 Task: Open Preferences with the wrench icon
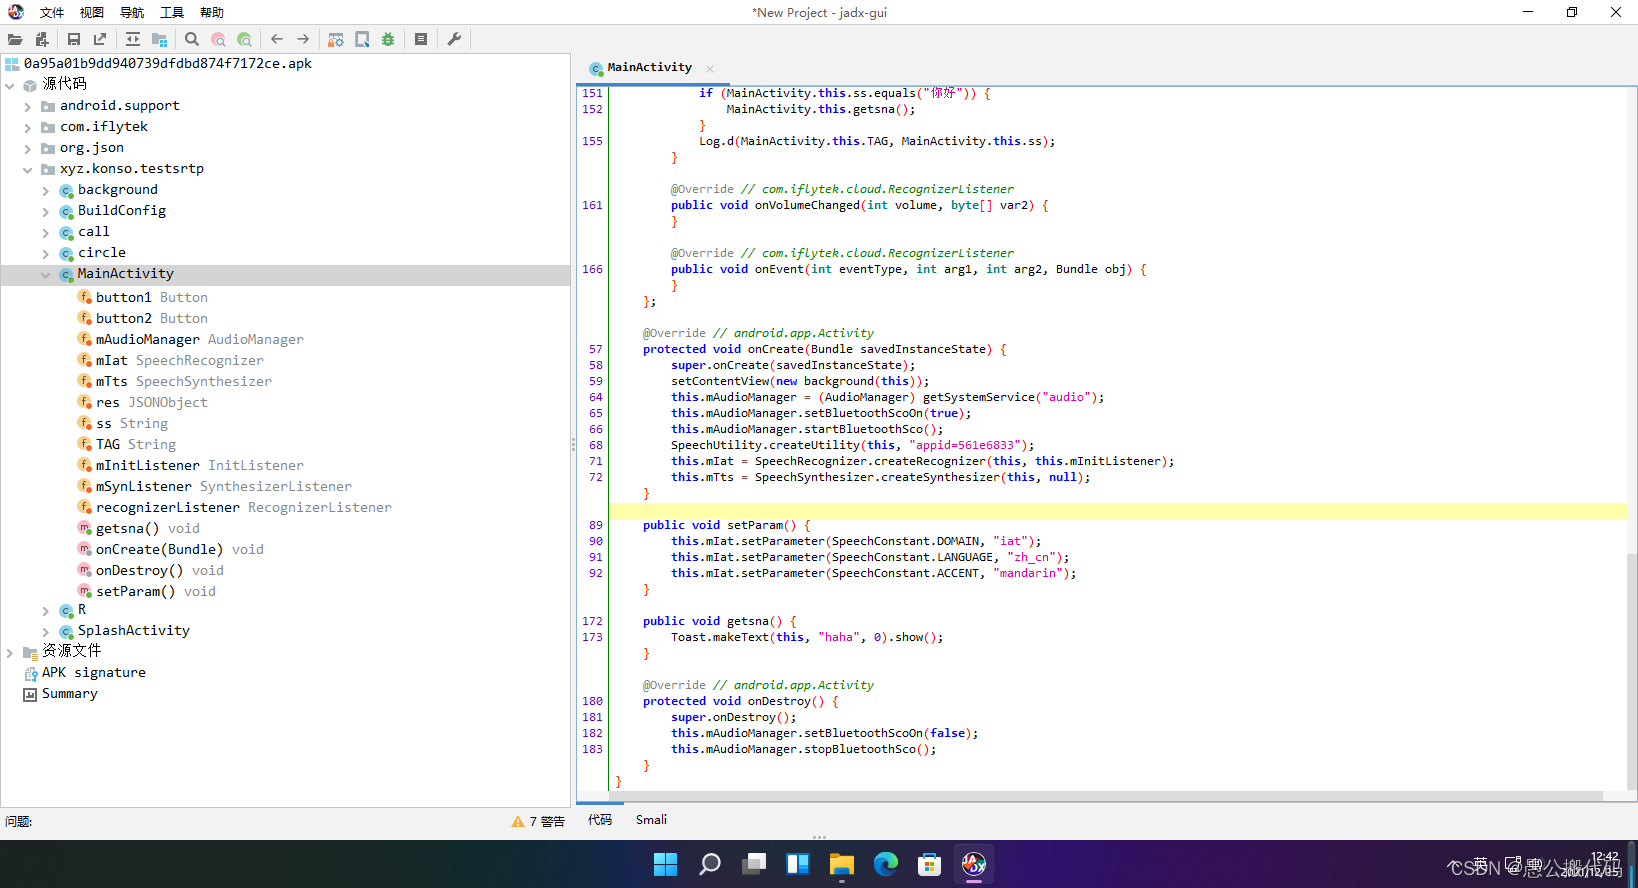[x=454, y=39]
